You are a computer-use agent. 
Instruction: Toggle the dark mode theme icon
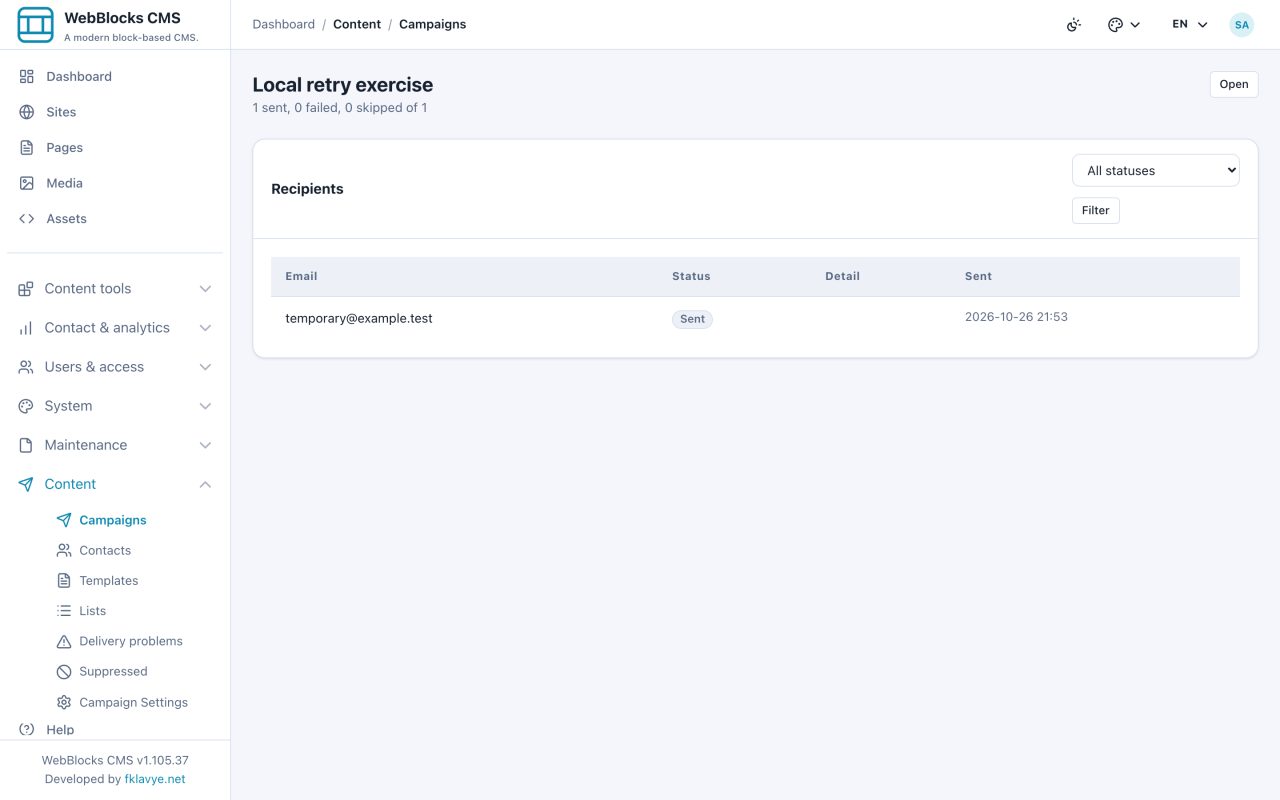(x=1074, y=25)
